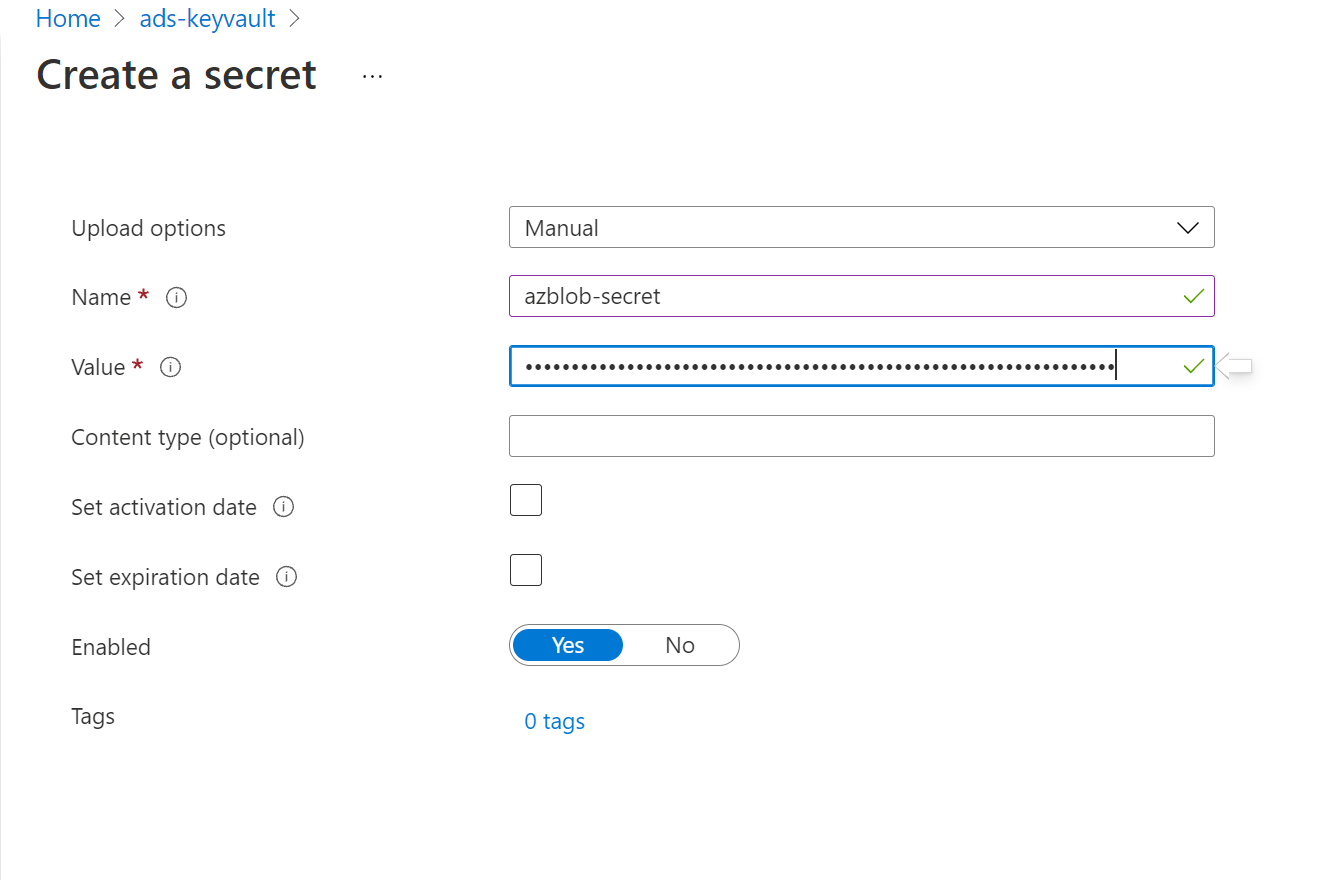Open the more options ellipsis menu
Screen dimensions: 1317x880
[x=373, y=76]
